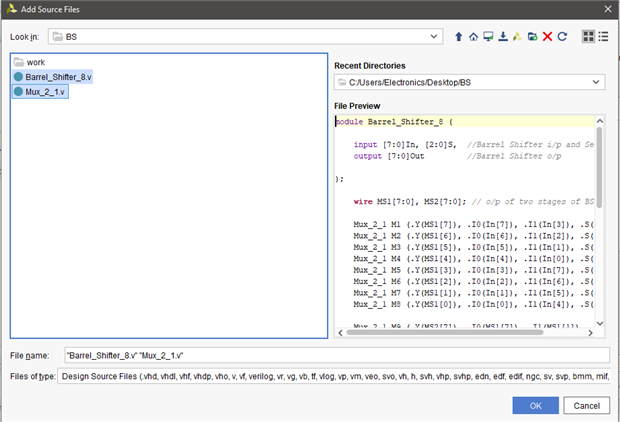Switch to icon grid view
Viewport: 620px width, 422px height.
click(x=588, y=36)
